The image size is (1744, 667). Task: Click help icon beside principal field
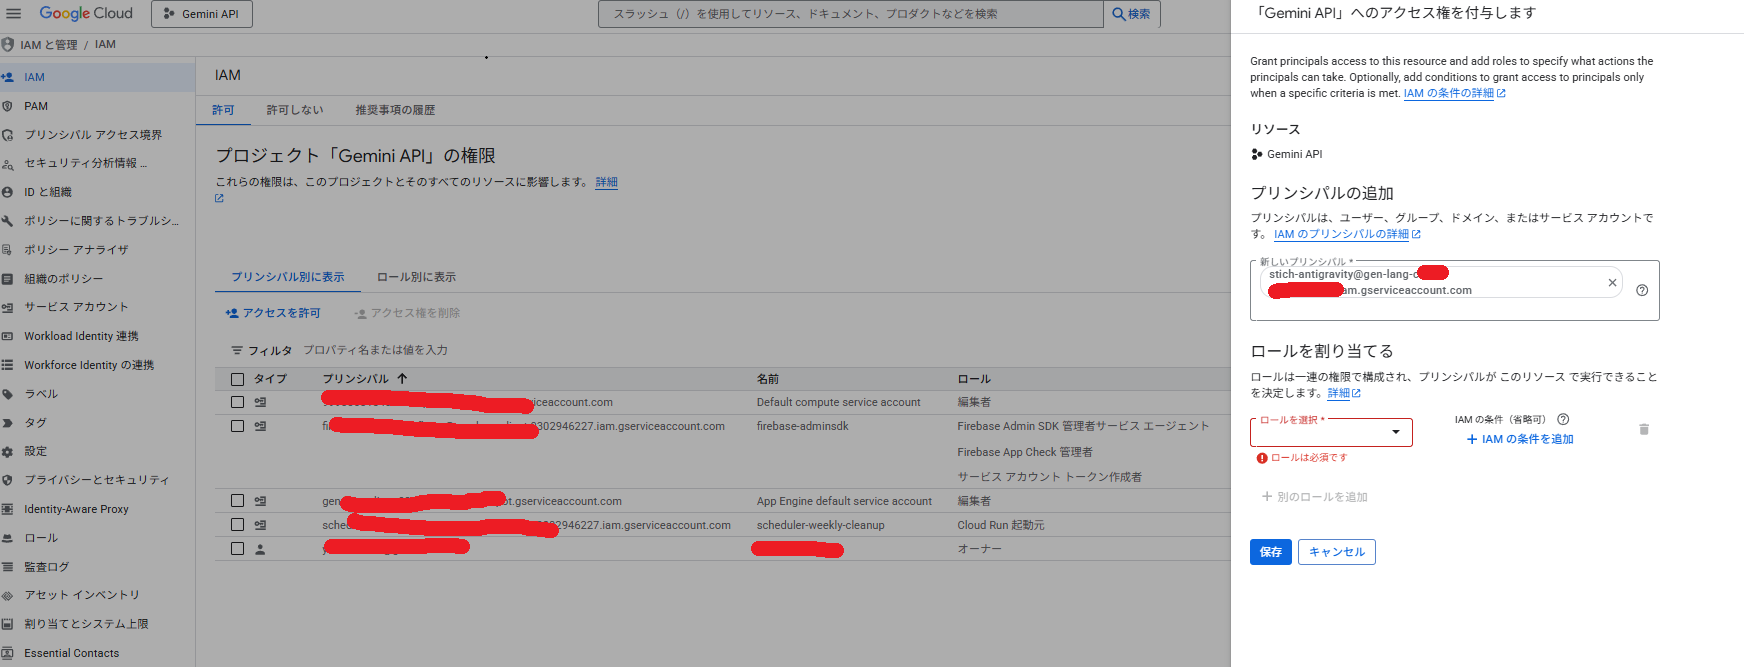pyautogui.click(x=1642, y=291)
